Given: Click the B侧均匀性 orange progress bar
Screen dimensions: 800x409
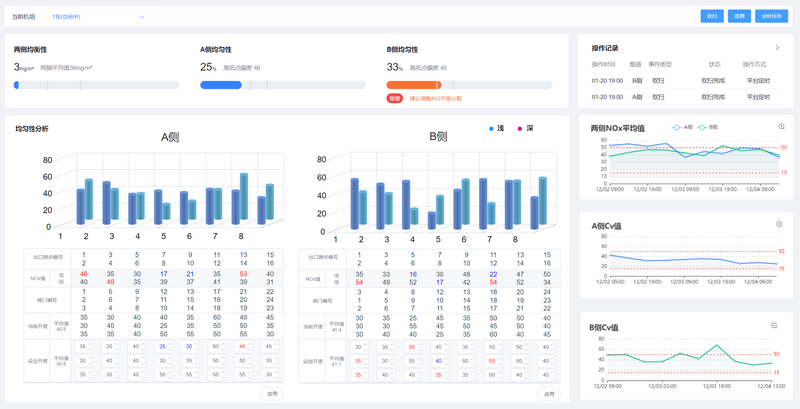Looking at the screenshot, I should click(414, 85).
